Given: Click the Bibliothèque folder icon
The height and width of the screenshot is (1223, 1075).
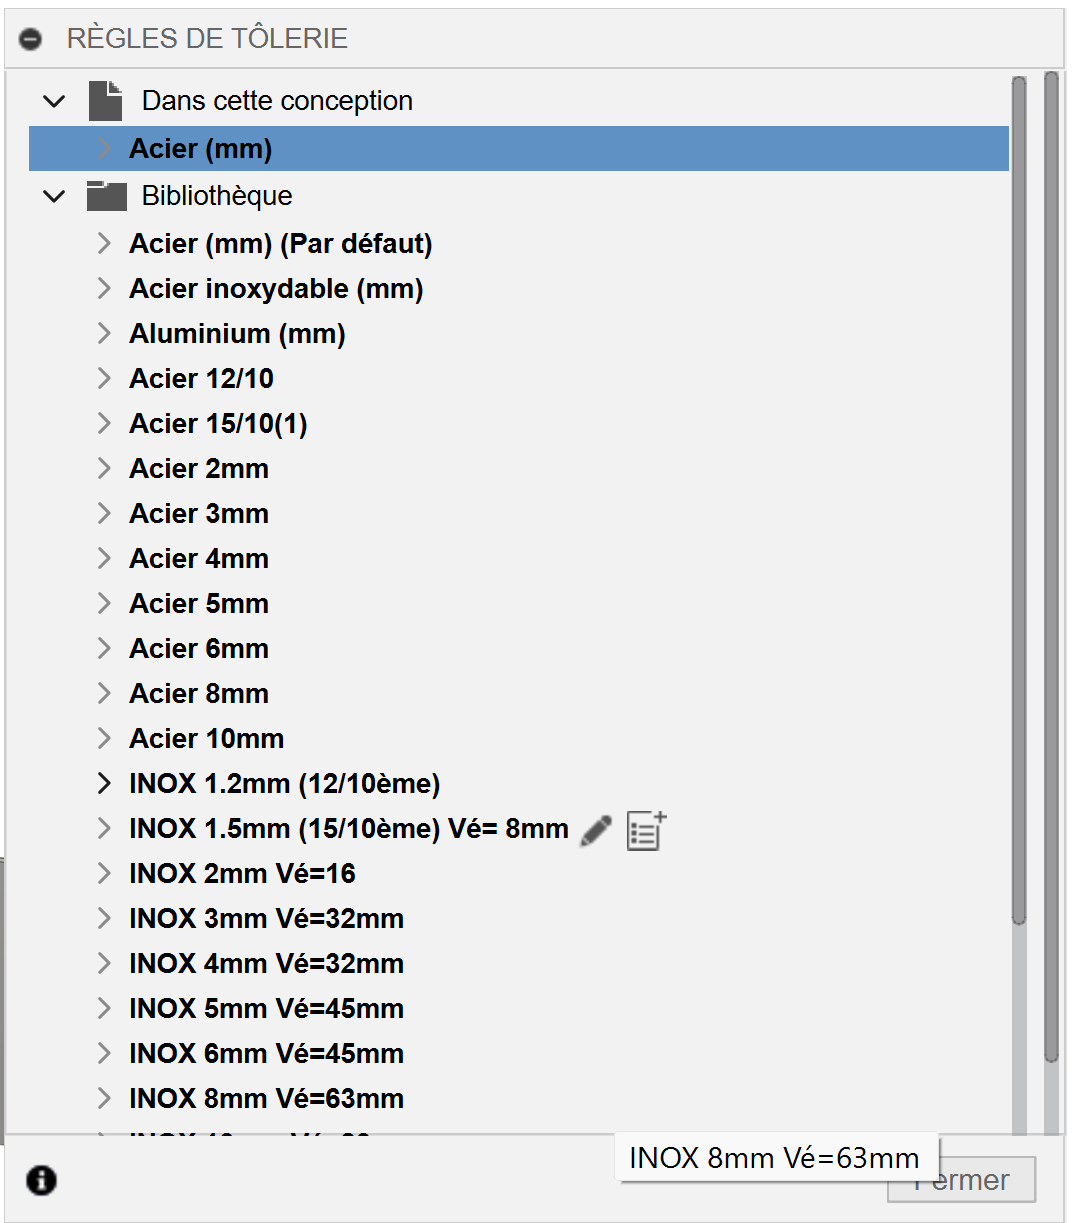Looking at the screenshot, I should 106,196.
